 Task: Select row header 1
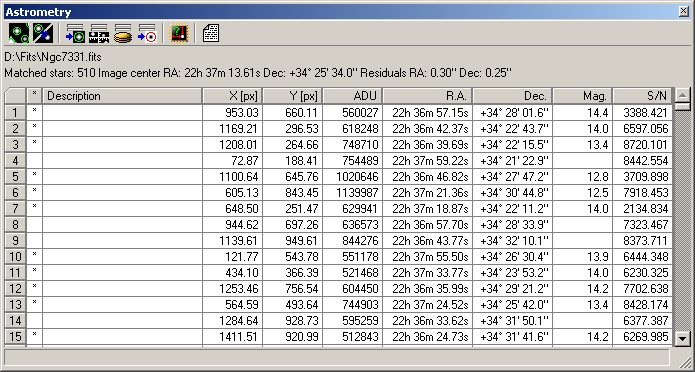(x=16, y=112)
